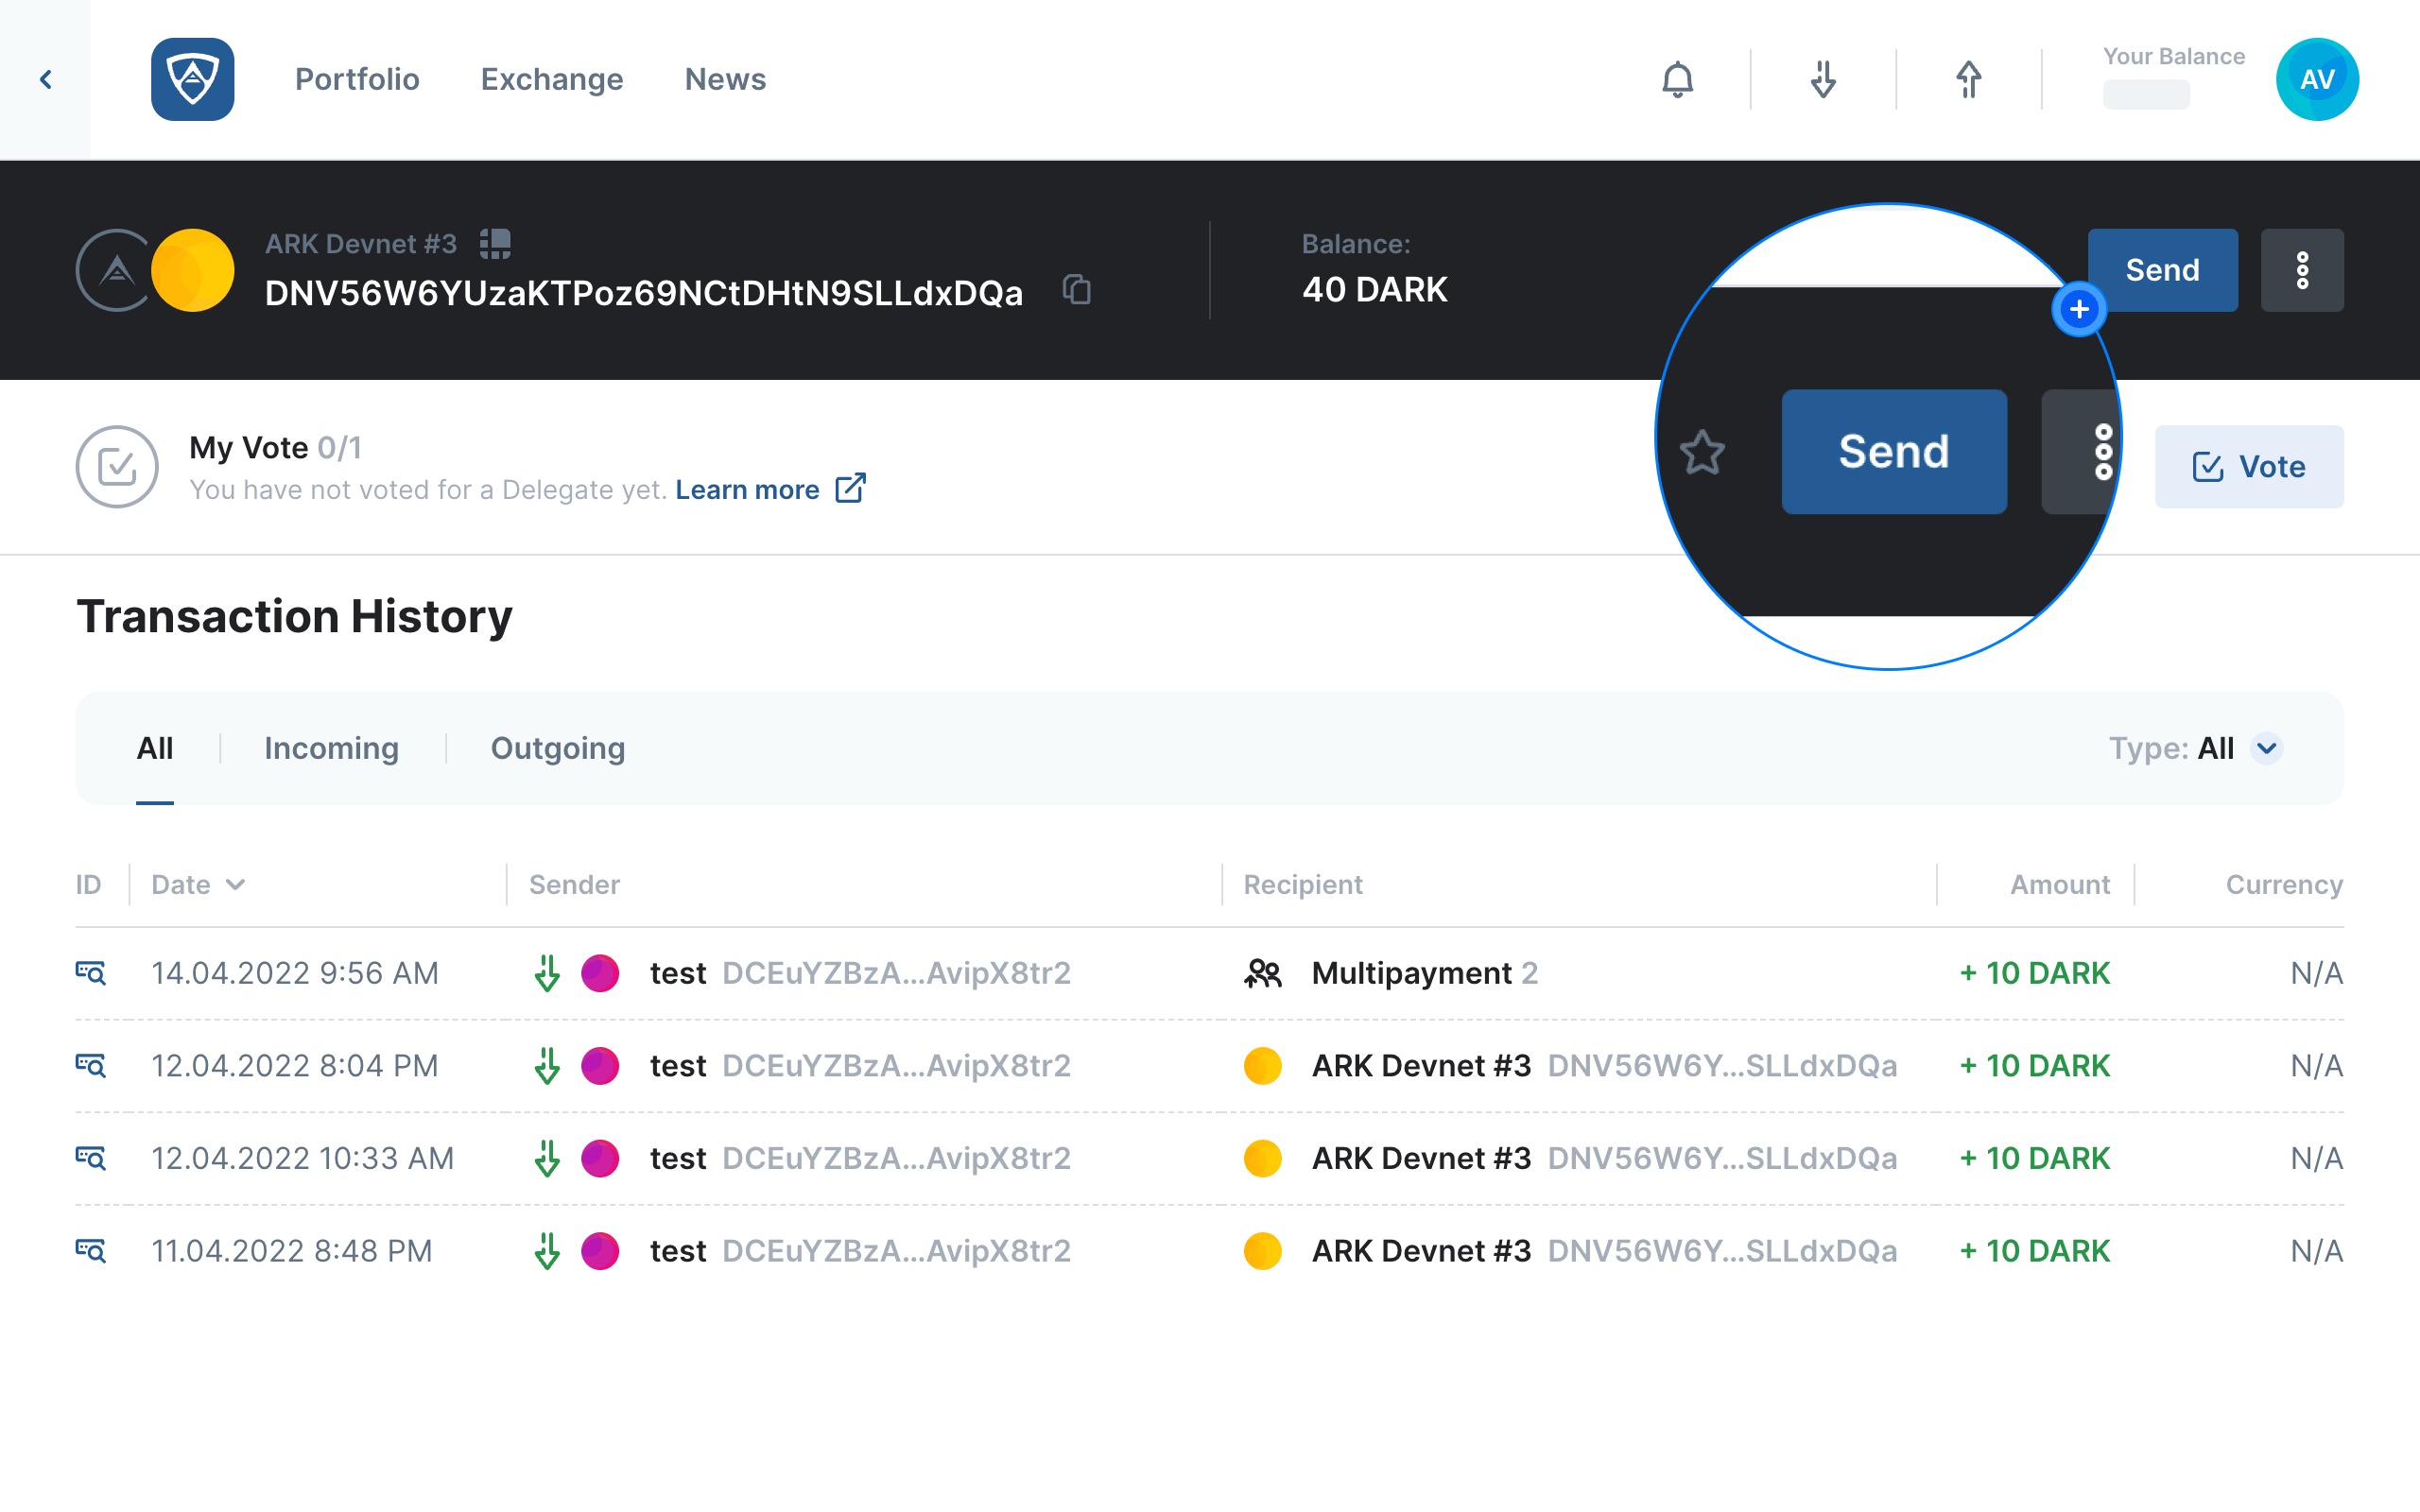Open notifications bell
Screen dimensions: 2420x1512
[1677, 79]
